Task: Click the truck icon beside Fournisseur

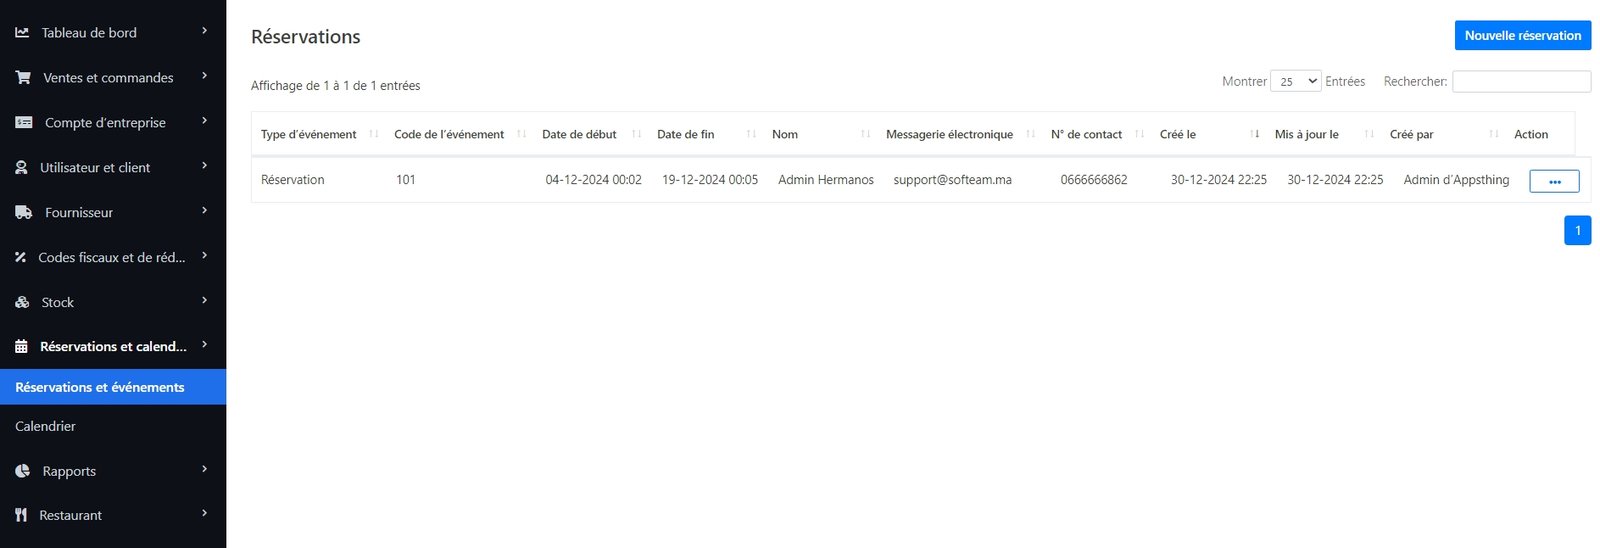Action: coord(24,213)
